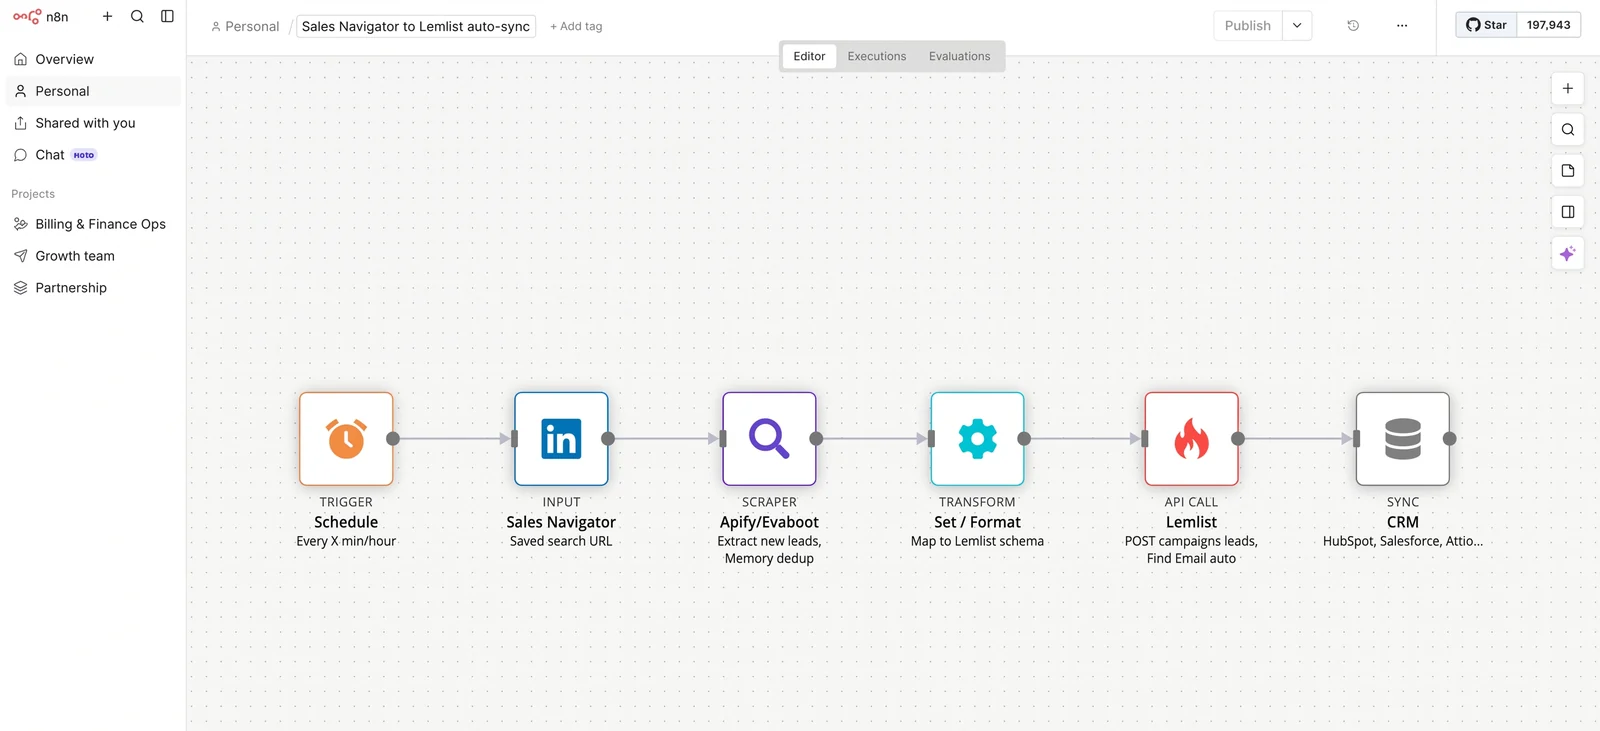Screen dimensions: 1600x731
Task: Select Personal in the sidebar
Action: pos(93,91)
